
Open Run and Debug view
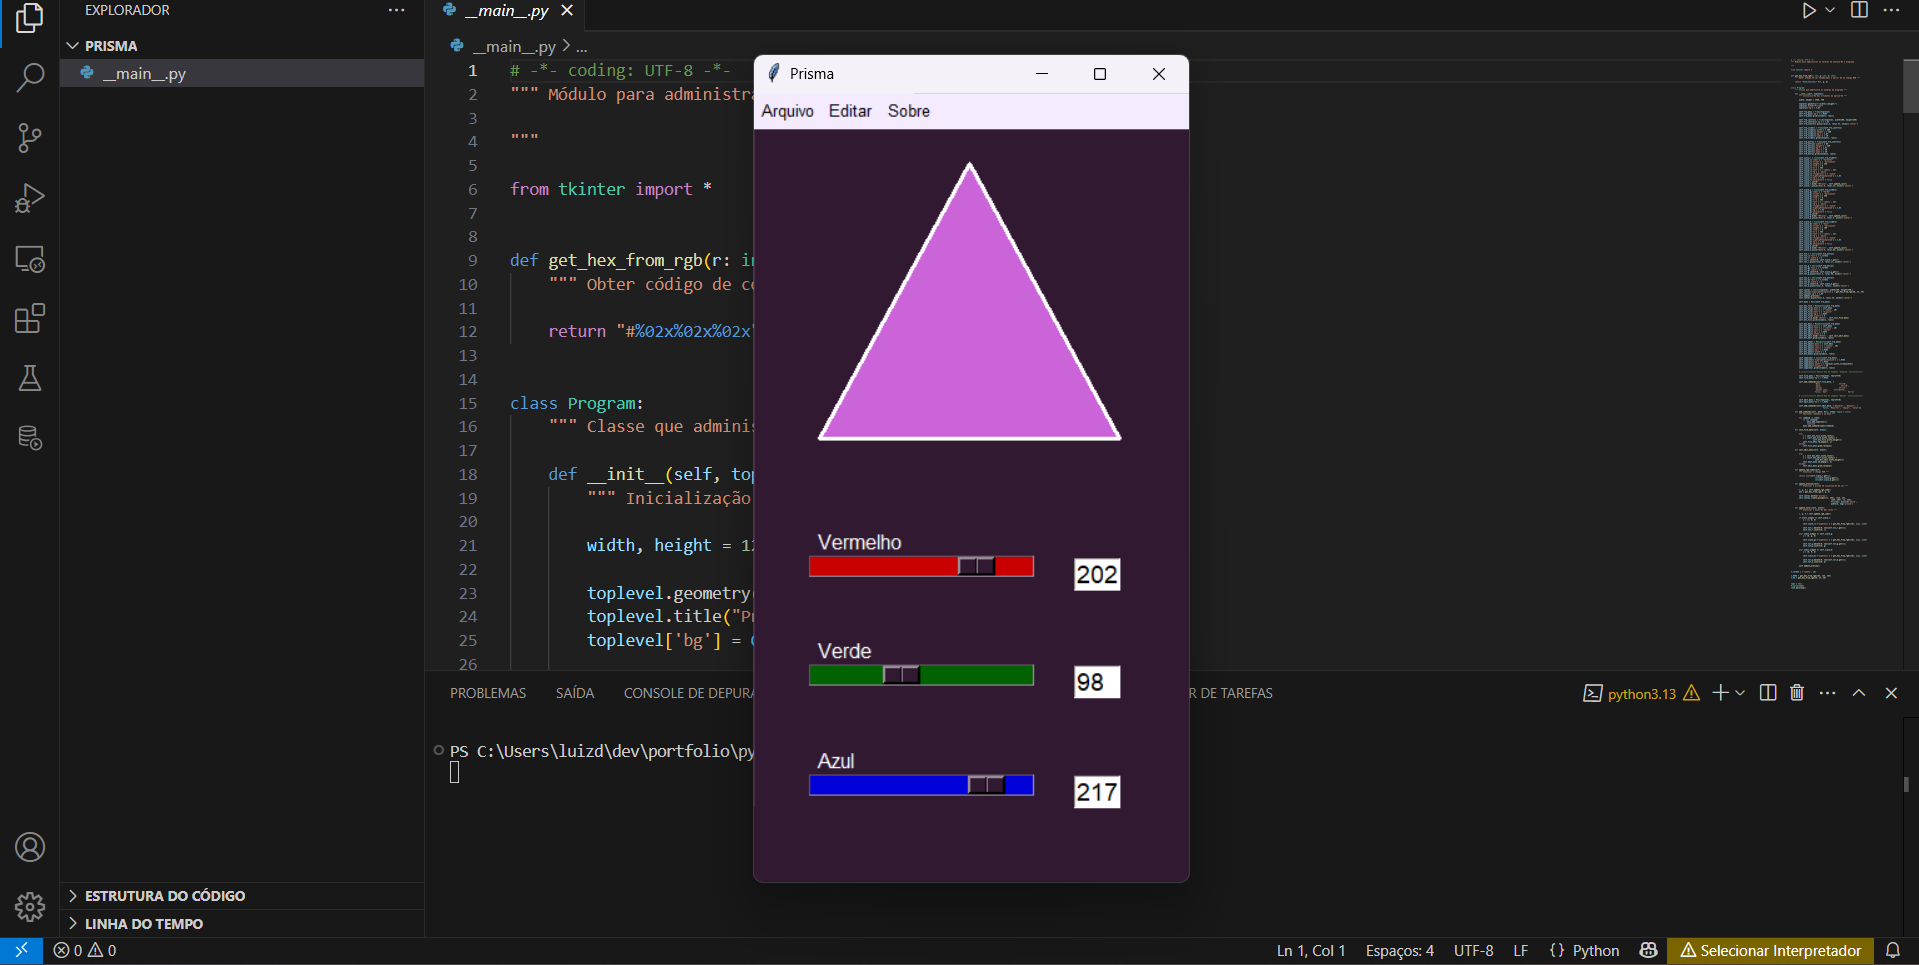click(30, 198)
